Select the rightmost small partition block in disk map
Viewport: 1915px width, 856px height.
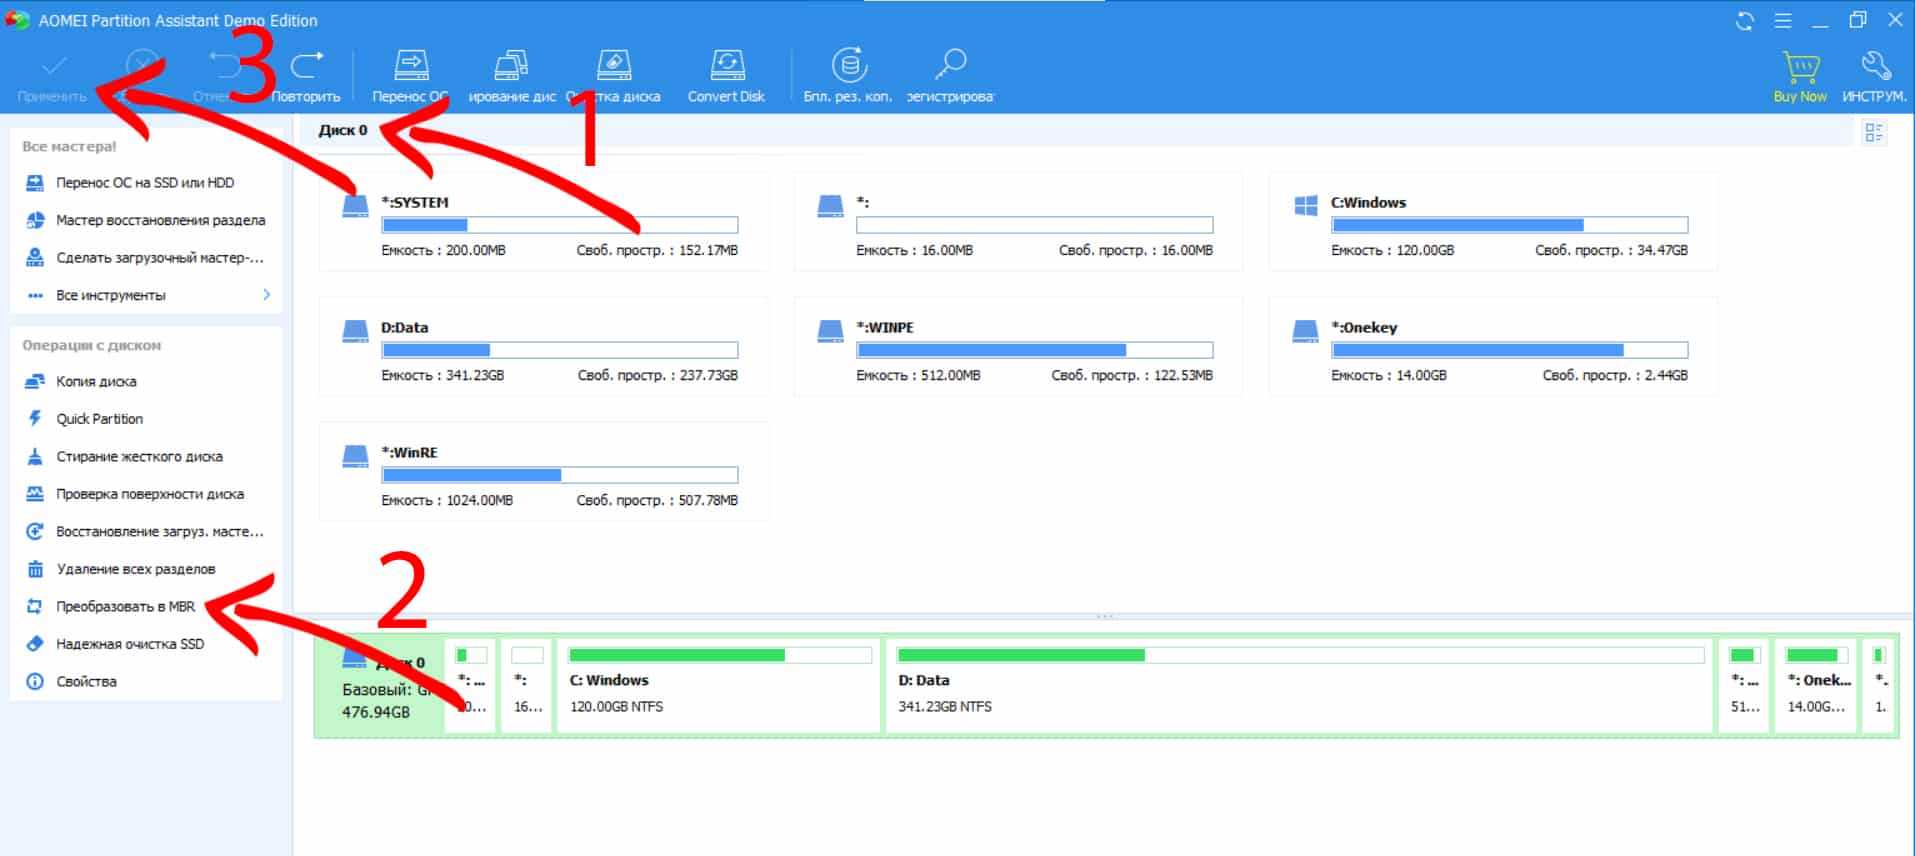pyautogui.click(x=1879, y=686)
